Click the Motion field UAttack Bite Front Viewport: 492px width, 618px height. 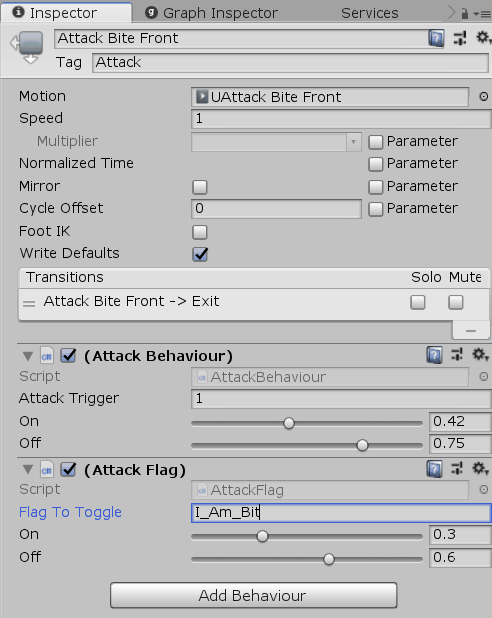[330, 97]
